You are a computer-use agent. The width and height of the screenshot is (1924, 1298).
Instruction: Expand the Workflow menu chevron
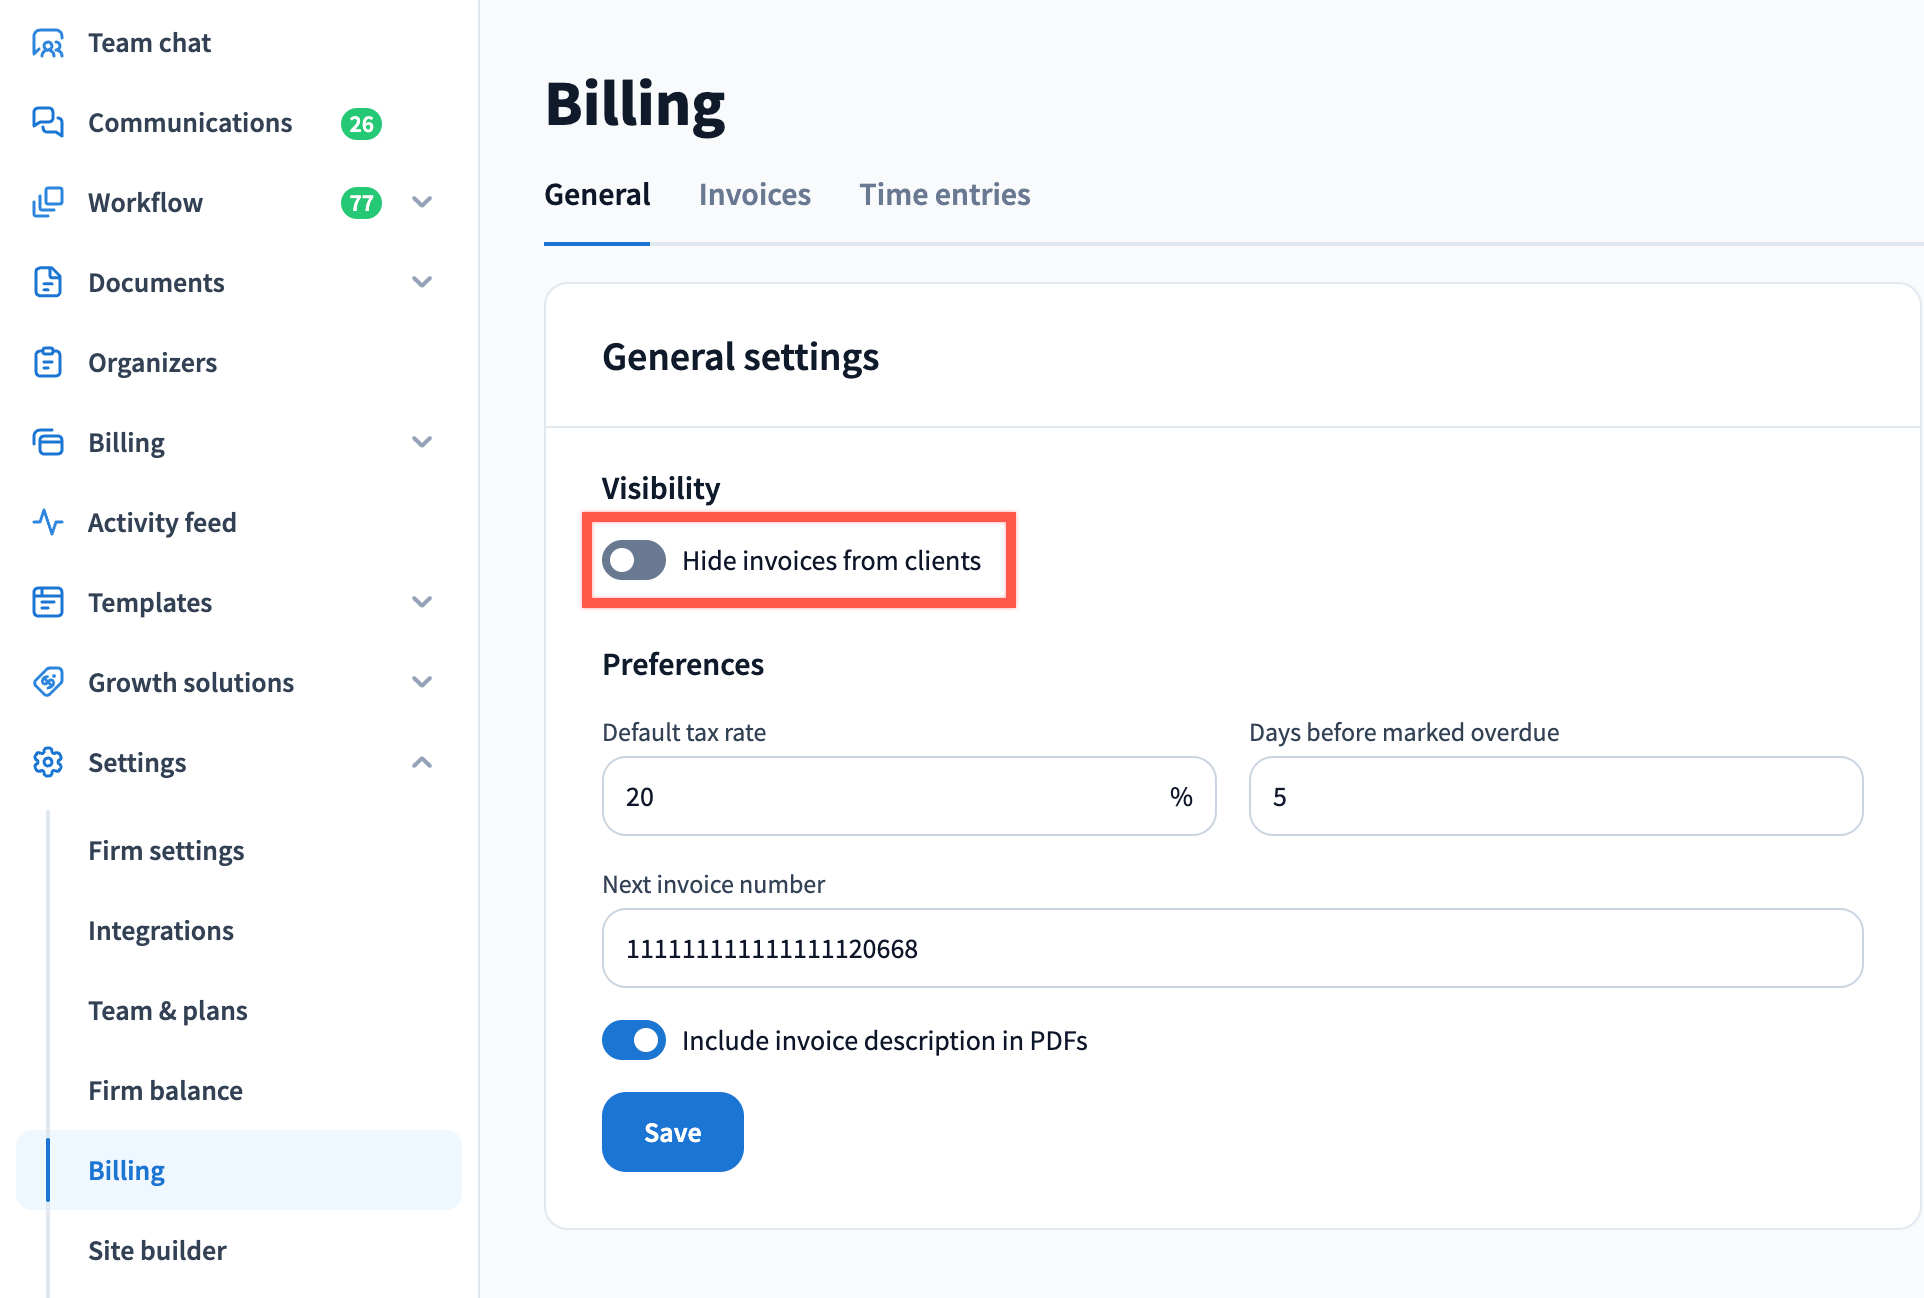pos(422,202)
